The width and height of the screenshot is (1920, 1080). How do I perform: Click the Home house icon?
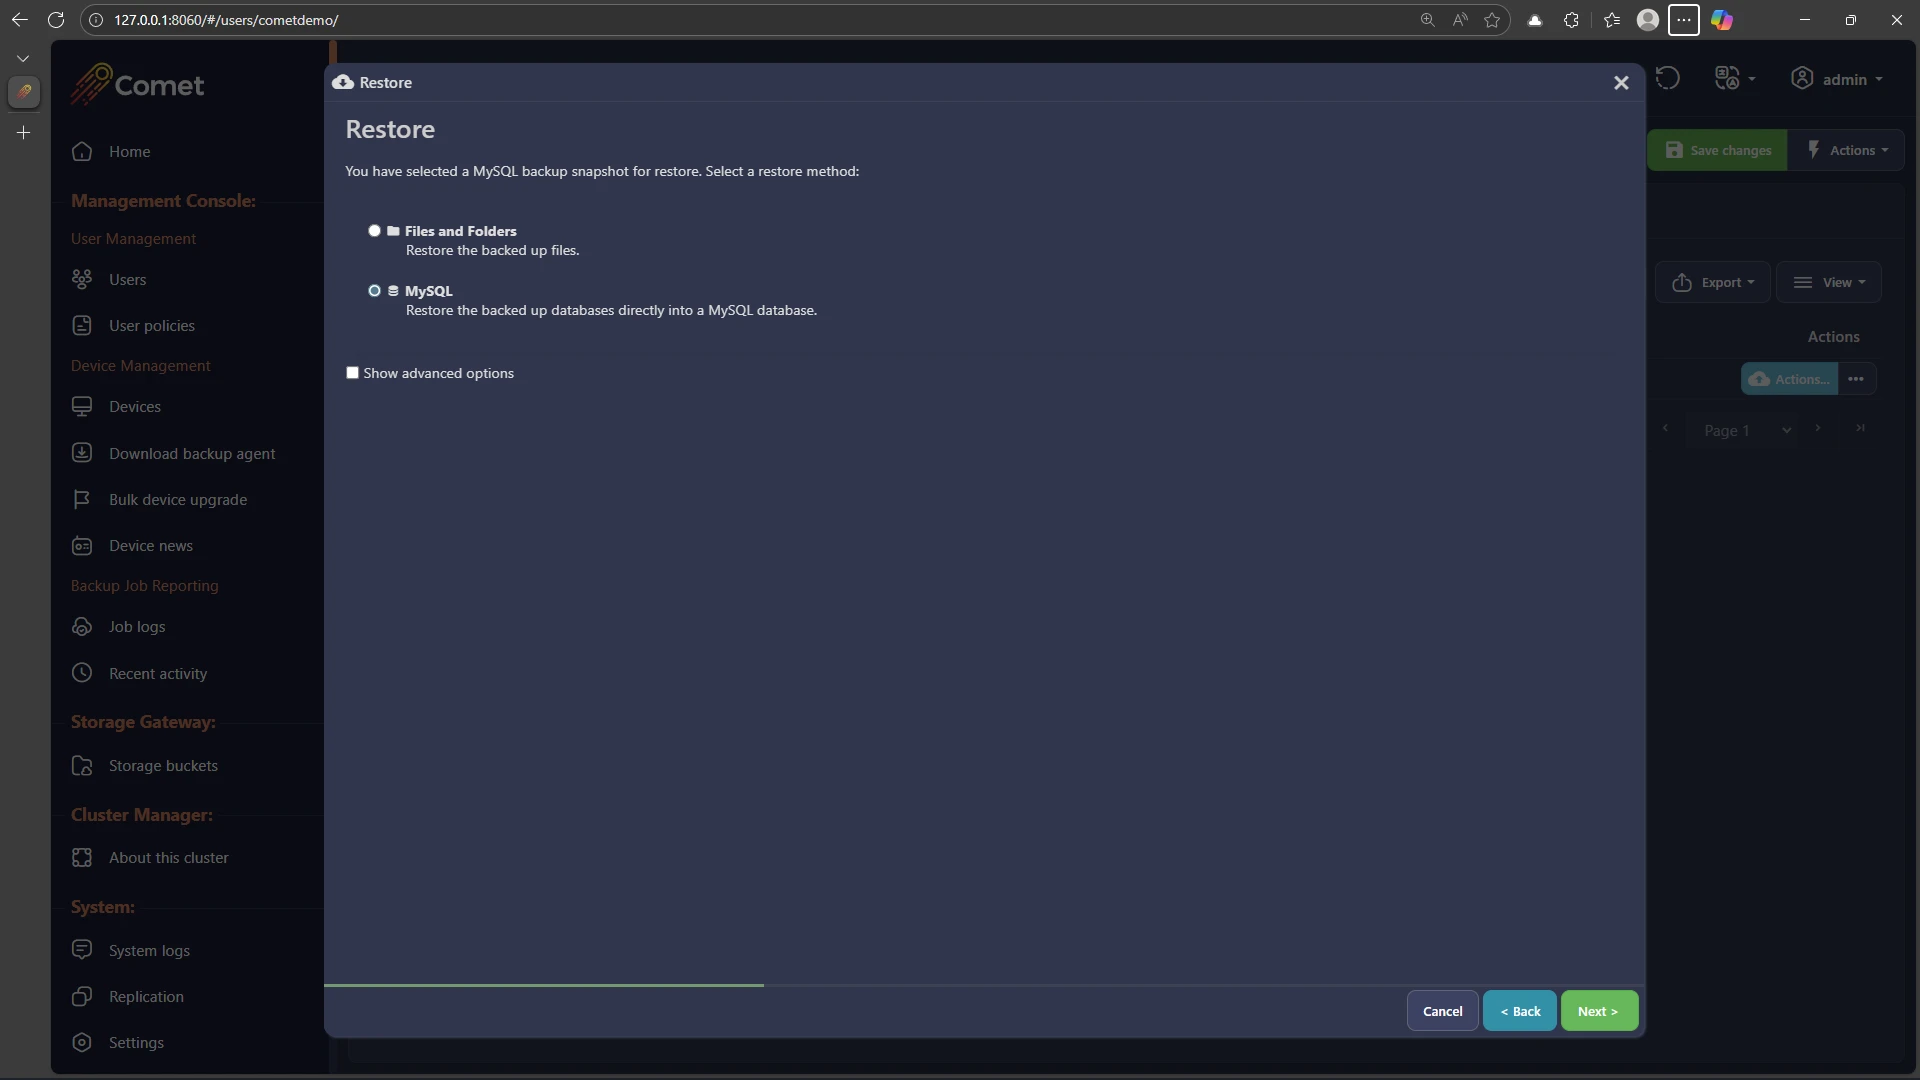[x=82, y=152]
